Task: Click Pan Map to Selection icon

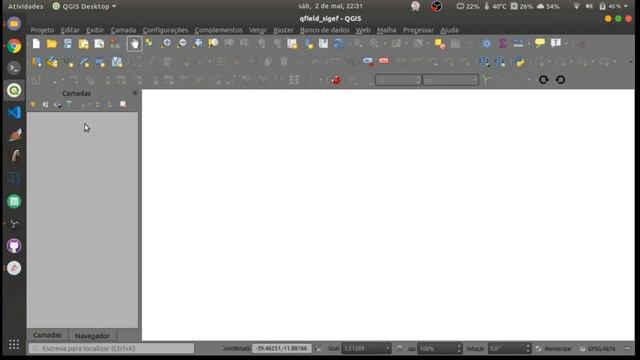Action: (x=149, y=43)
